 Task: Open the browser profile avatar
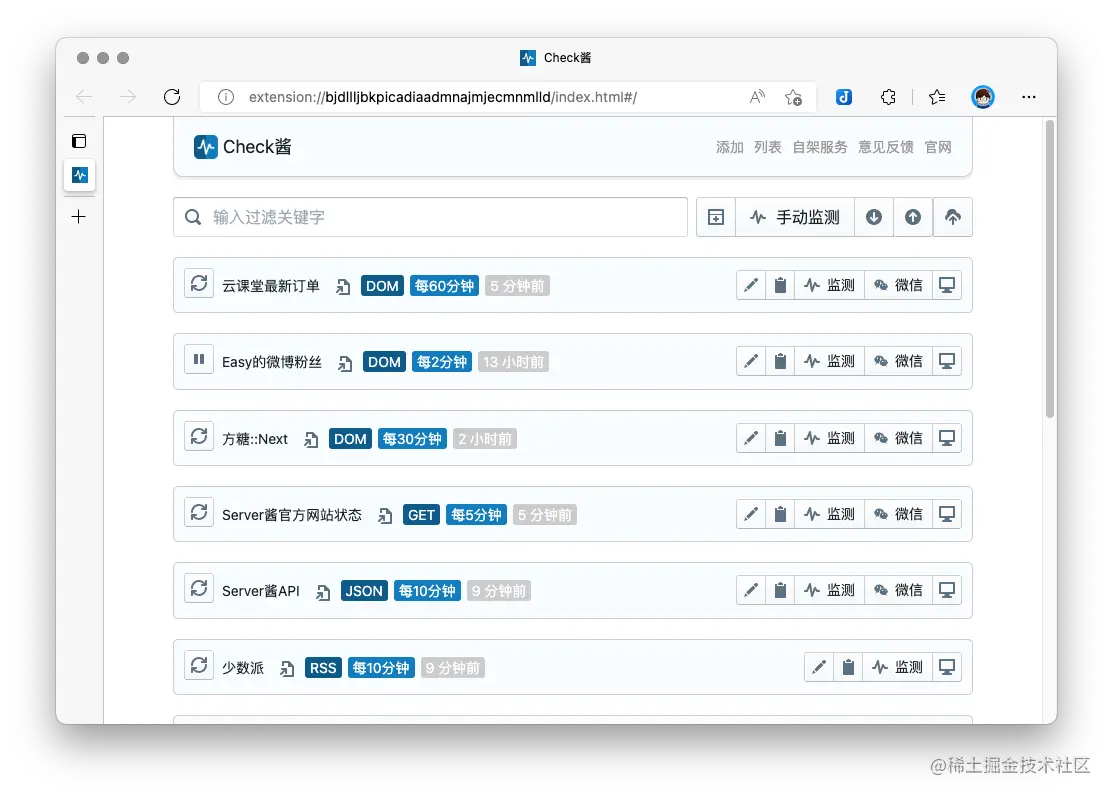983,97
